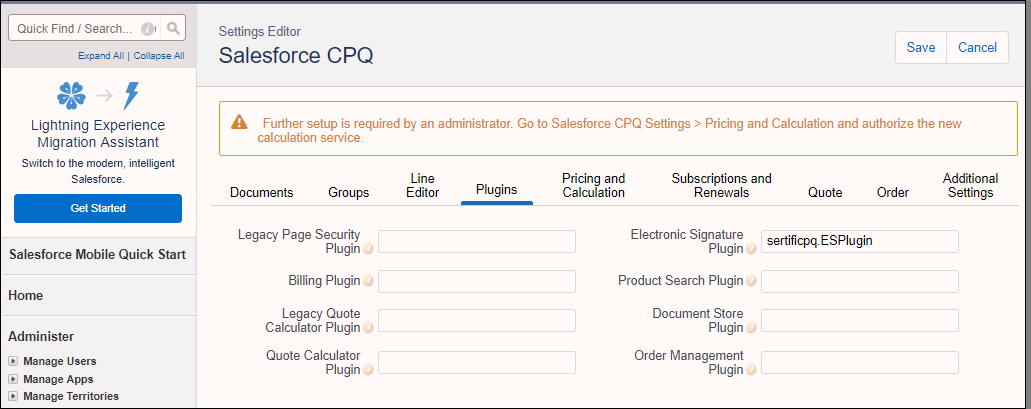Click the Save button
The width and height of the screenshot is (1031, 409).
pyautogui.click(x=921, y=47)
